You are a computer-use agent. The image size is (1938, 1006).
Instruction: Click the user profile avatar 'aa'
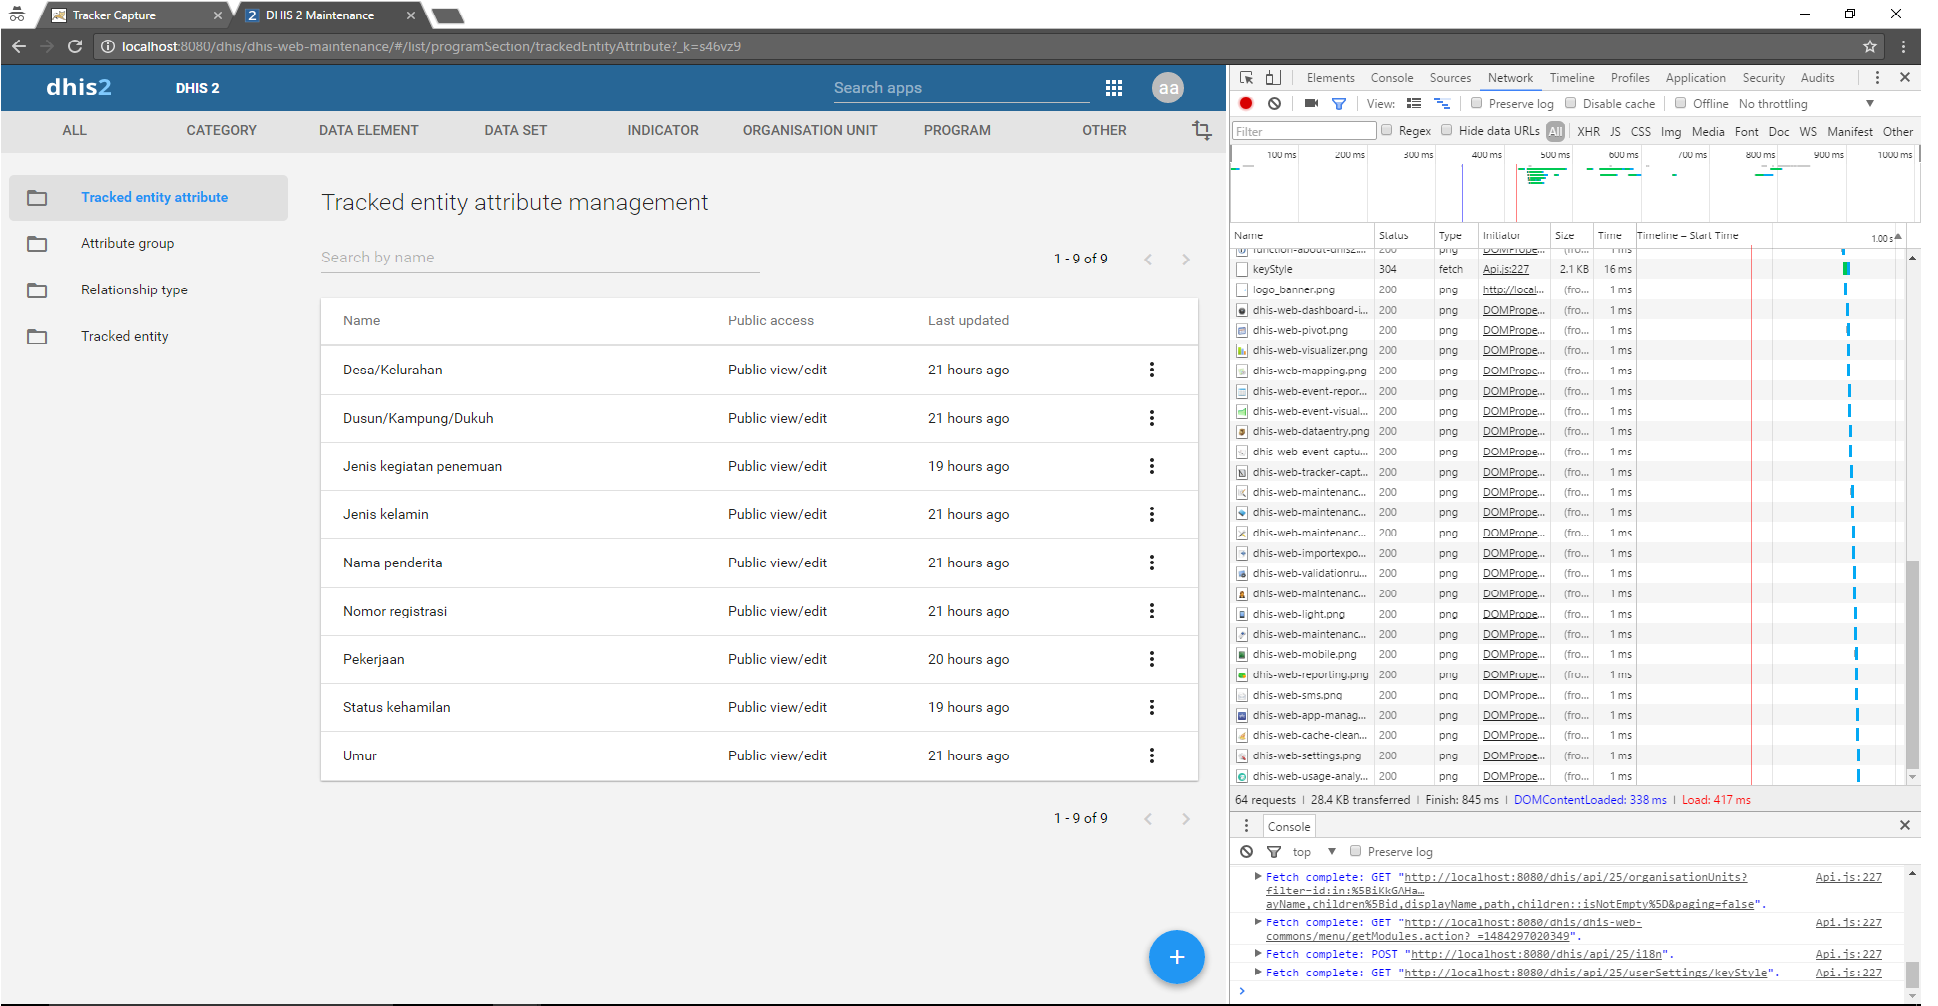(1167, 88)
